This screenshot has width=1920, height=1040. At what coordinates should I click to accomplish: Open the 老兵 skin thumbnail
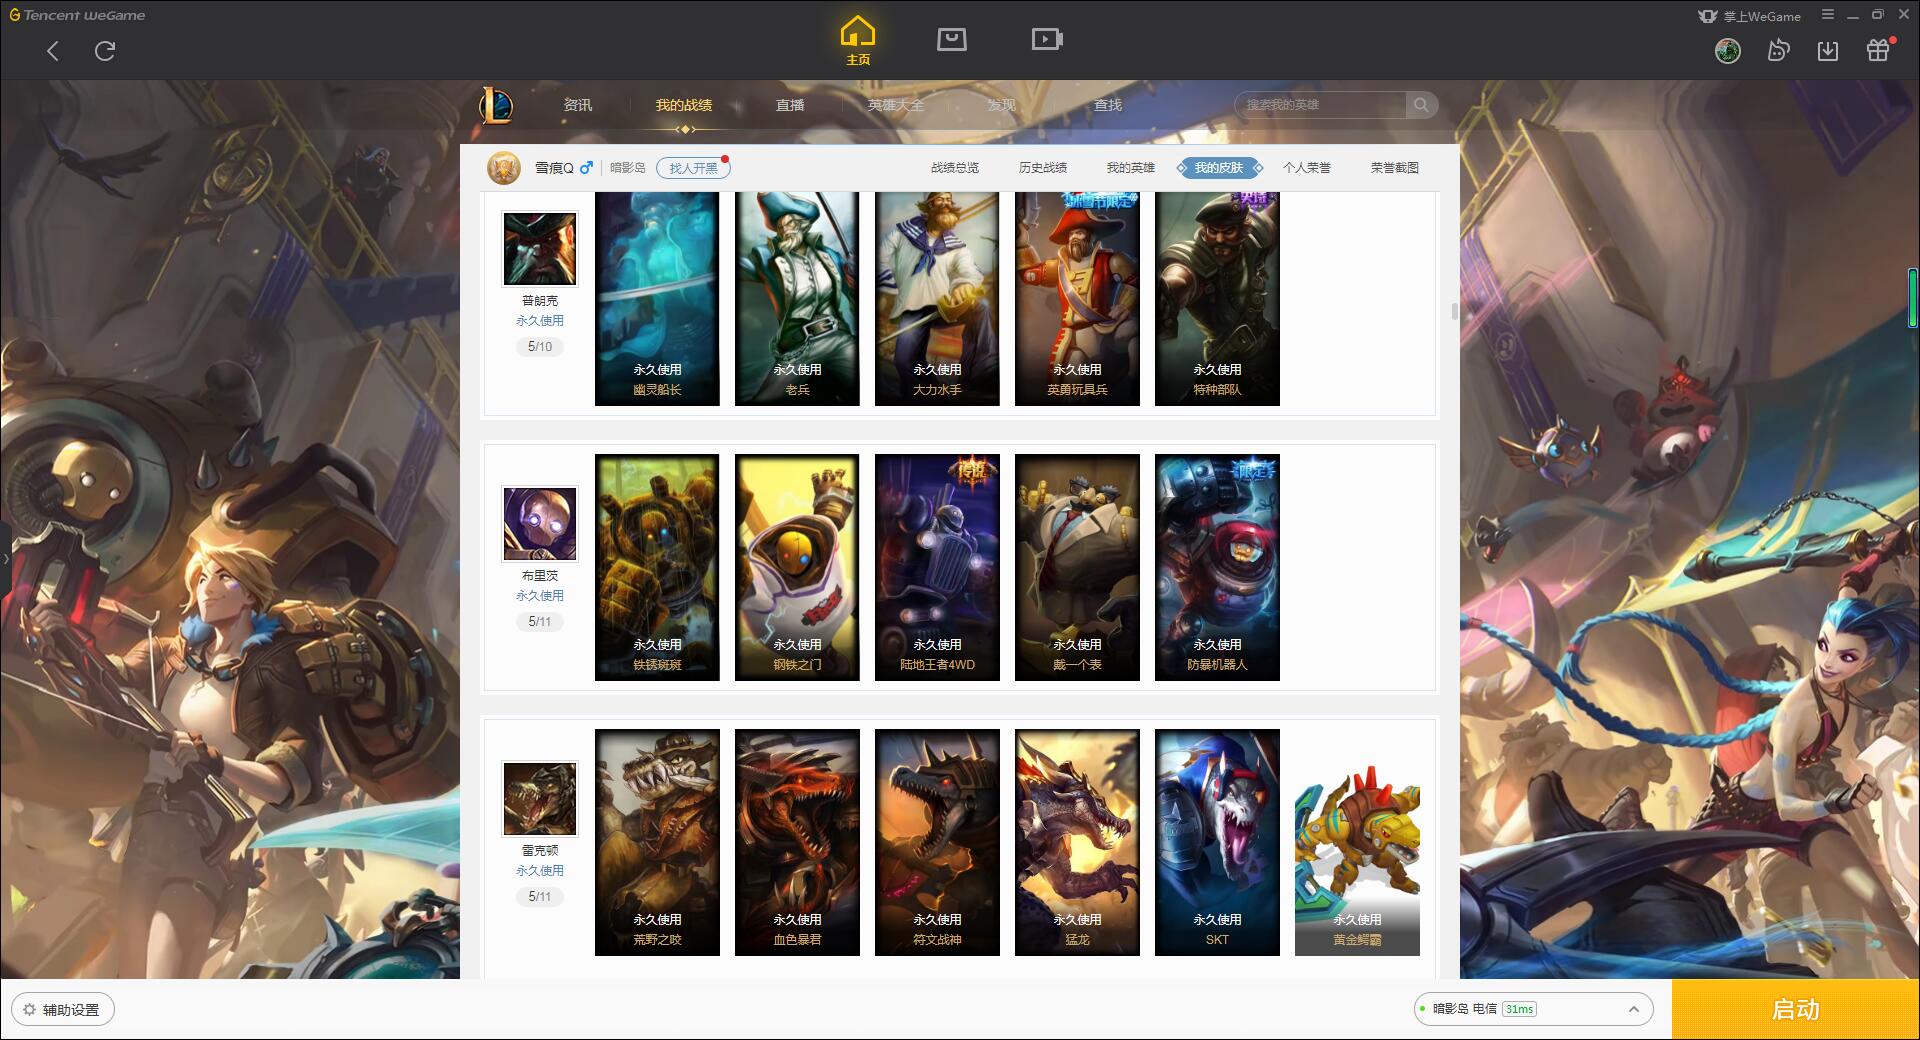point(797,299)
